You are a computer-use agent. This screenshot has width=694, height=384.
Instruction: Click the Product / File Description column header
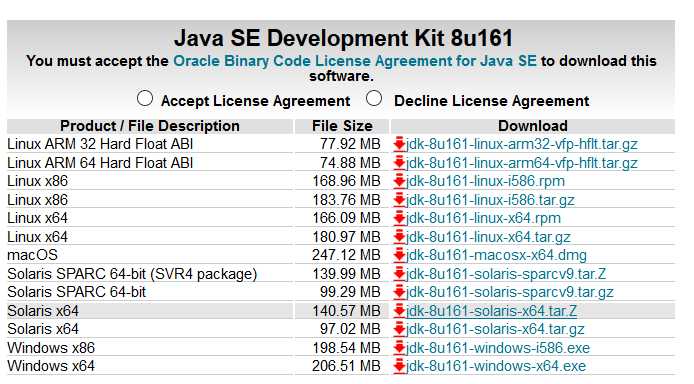(x=150, y=126)
